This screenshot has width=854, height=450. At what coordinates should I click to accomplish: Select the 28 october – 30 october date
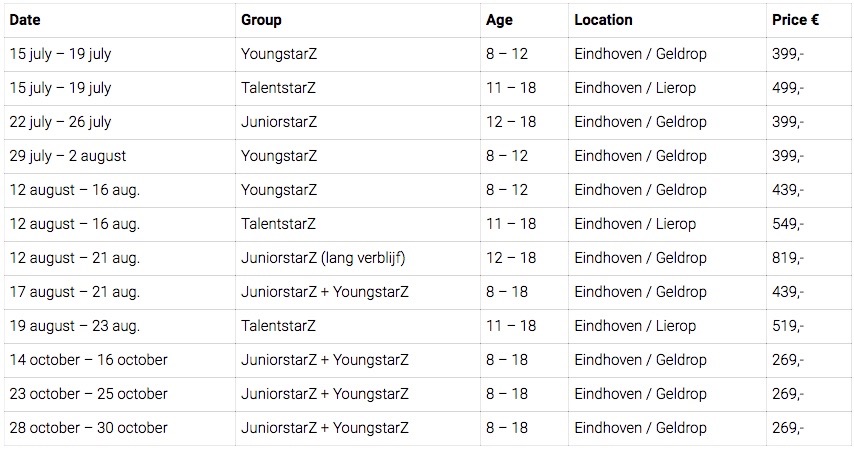click(88, 428)
